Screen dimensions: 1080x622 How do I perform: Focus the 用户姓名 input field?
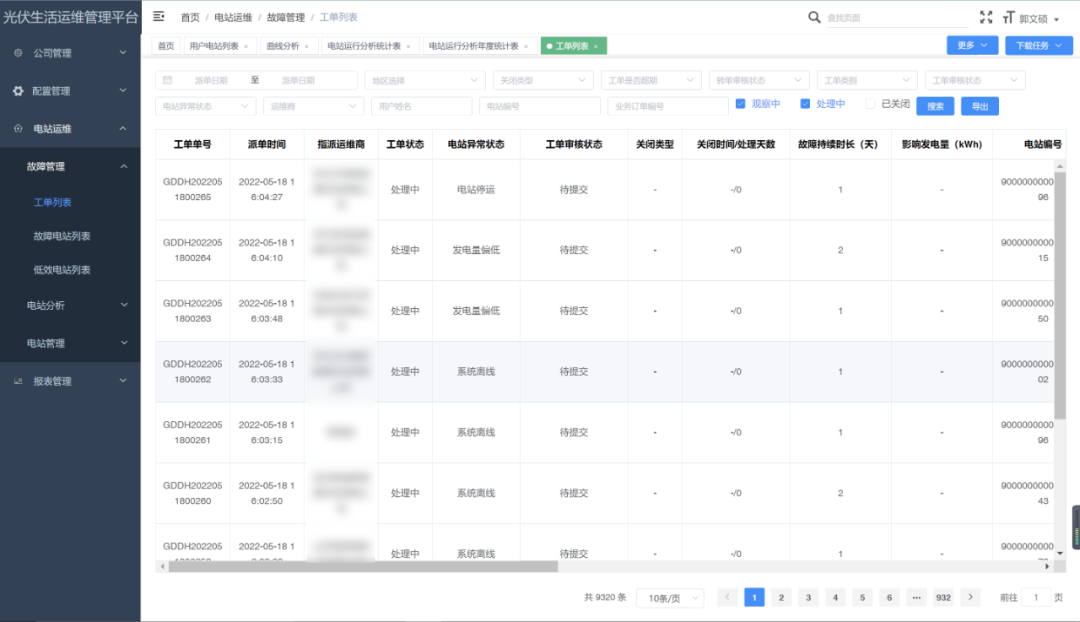(422, 106)
